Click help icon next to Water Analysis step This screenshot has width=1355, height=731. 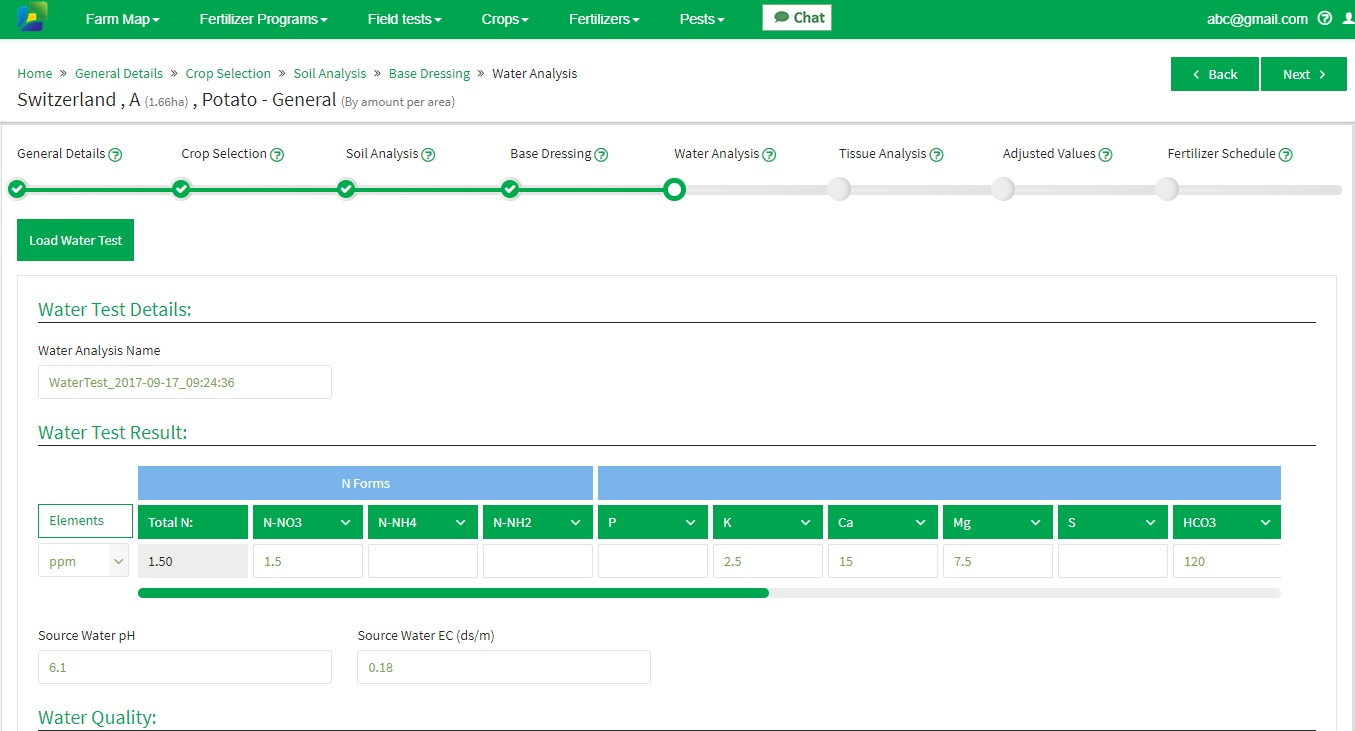click(x=770, y=155)
